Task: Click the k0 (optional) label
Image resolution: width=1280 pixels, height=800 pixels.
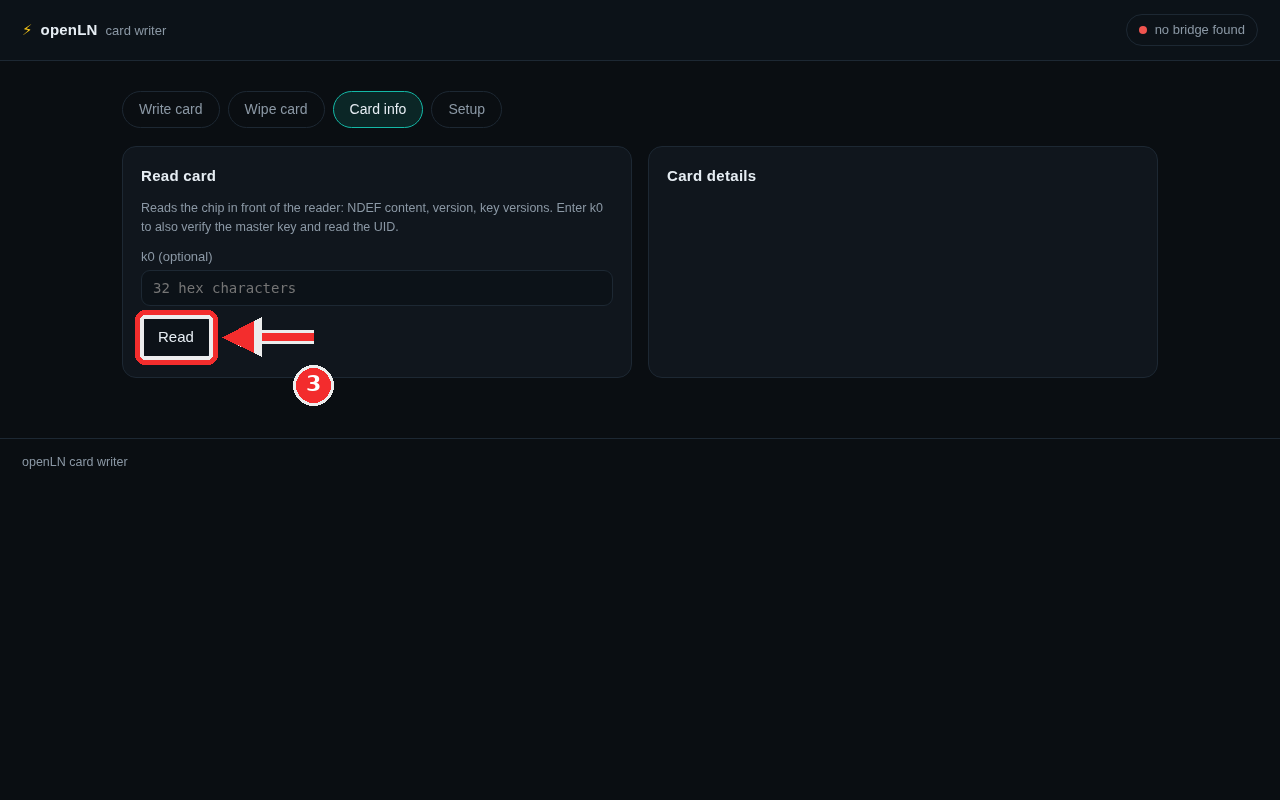Action: (x=177, y=257)
